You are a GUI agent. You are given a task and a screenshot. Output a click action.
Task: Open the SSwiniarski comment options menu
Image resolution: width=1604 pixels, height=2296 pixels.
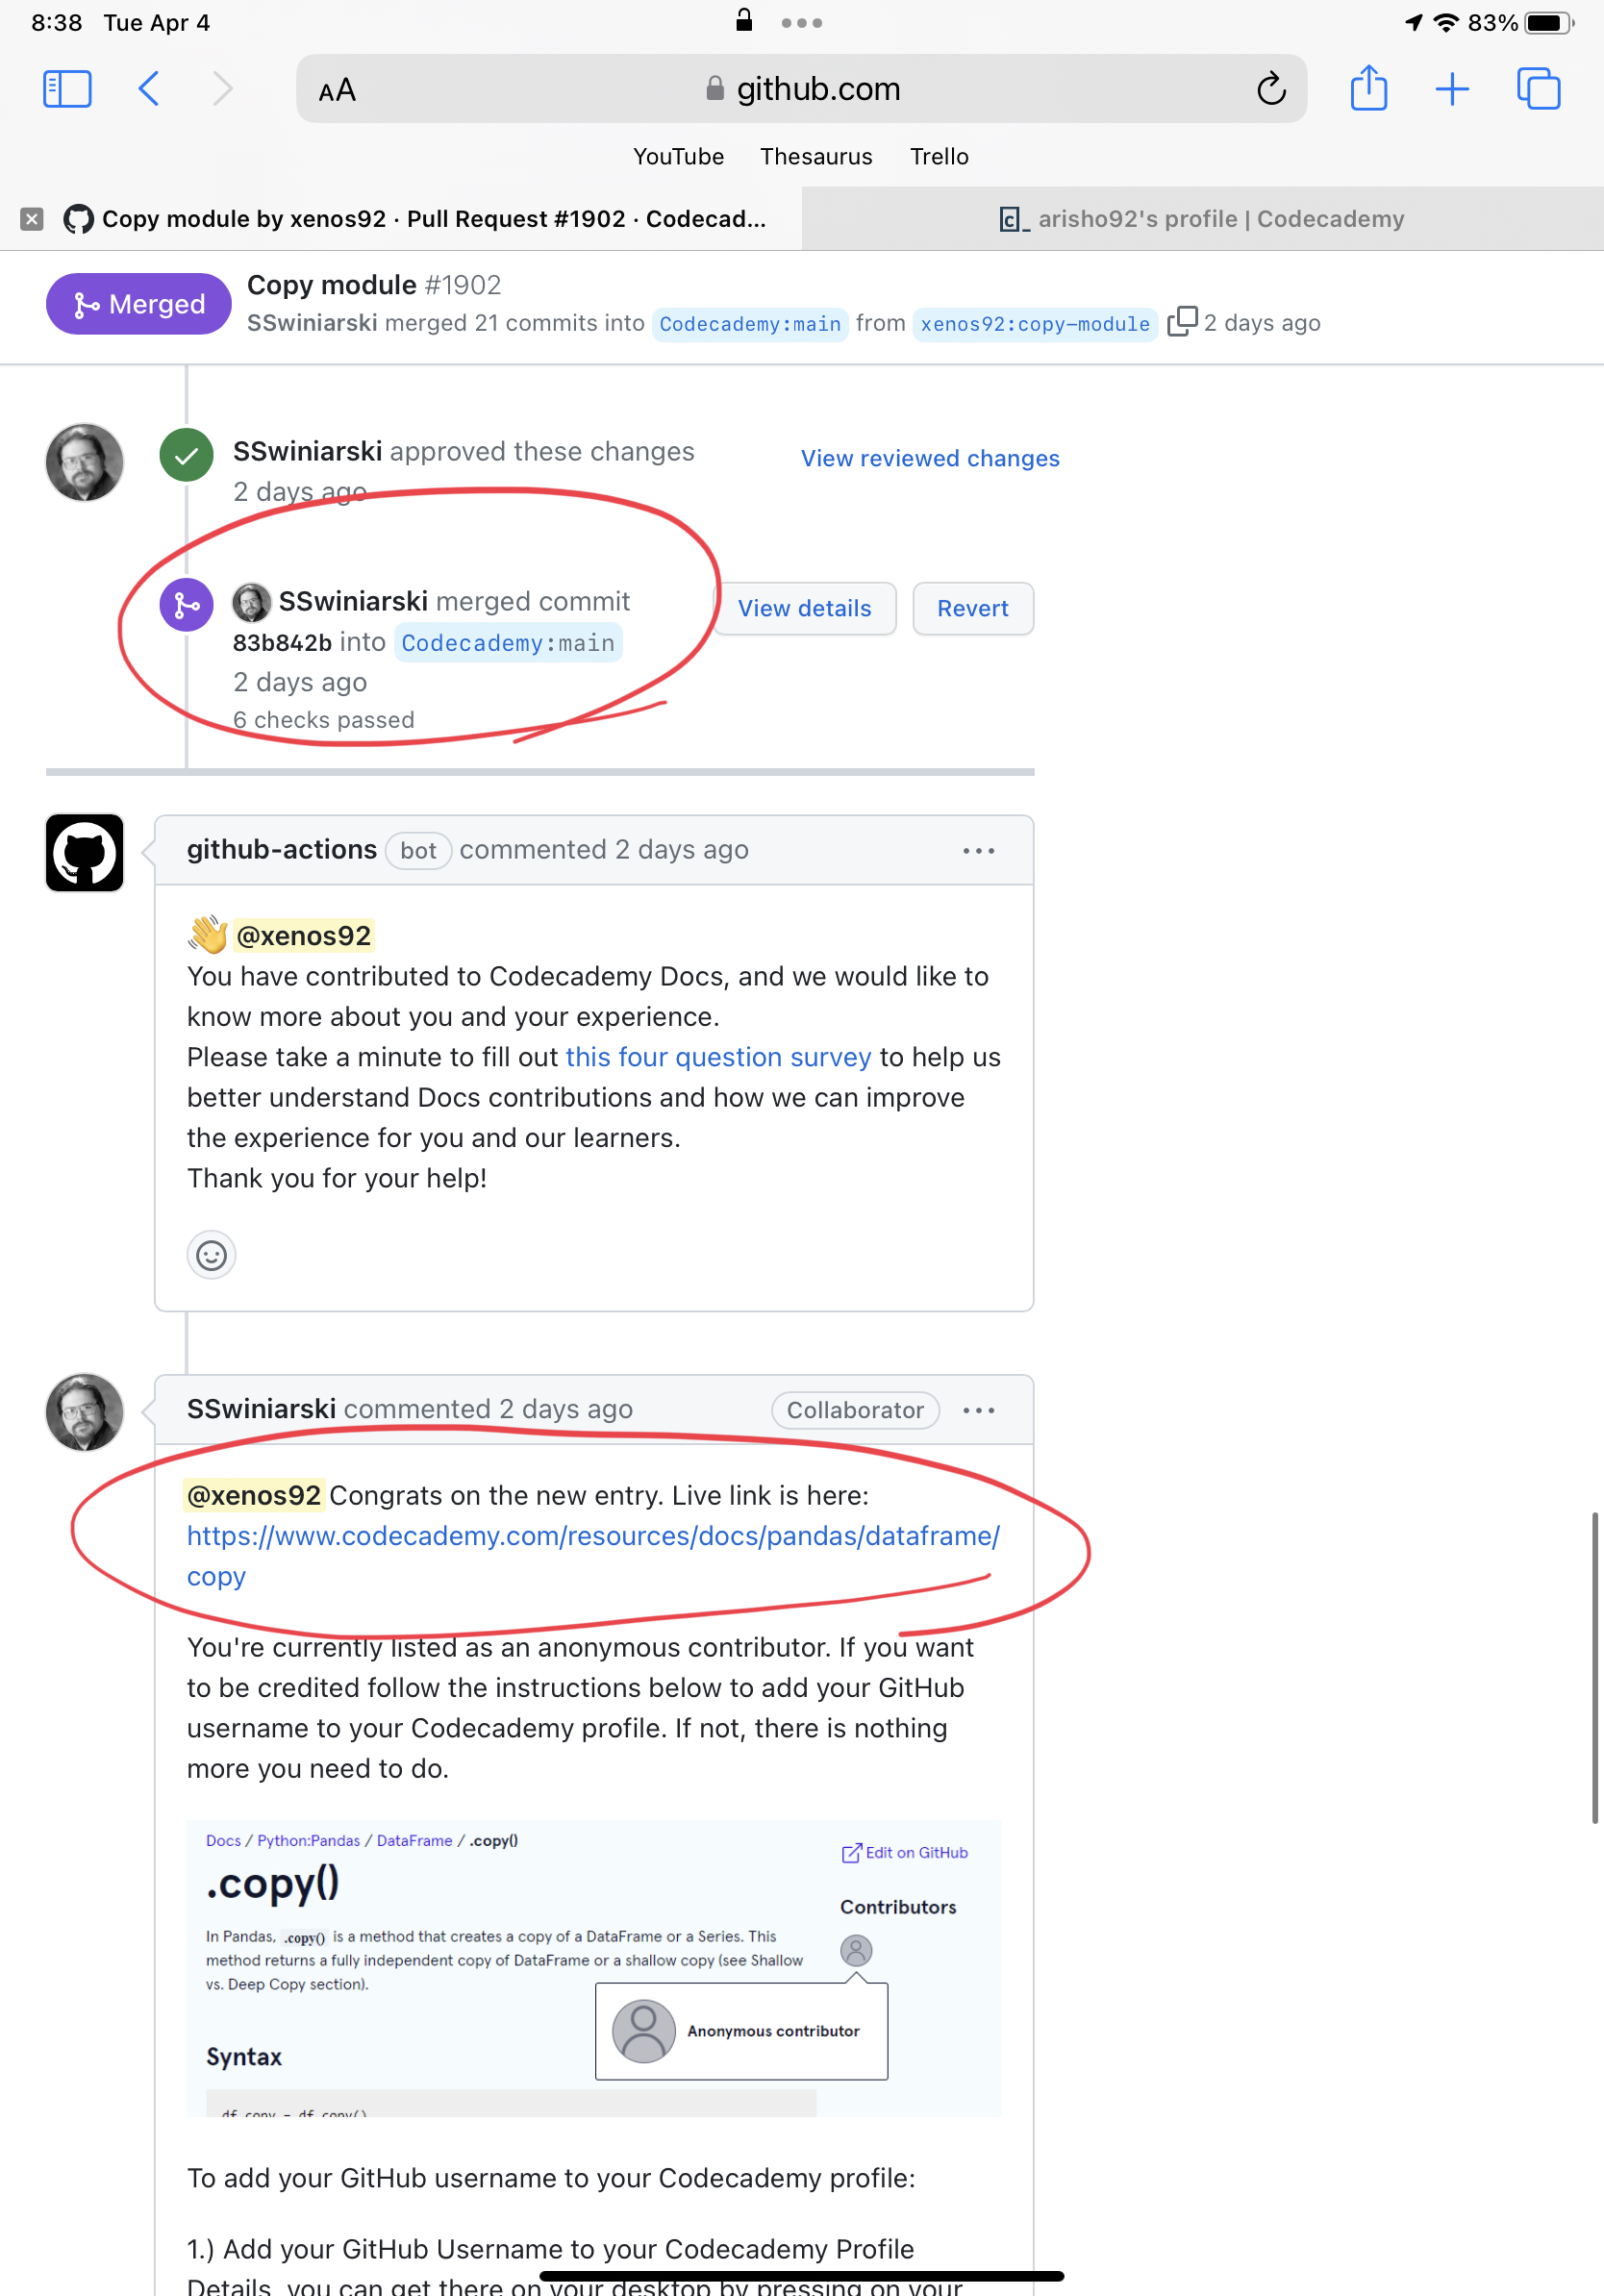979,1410
